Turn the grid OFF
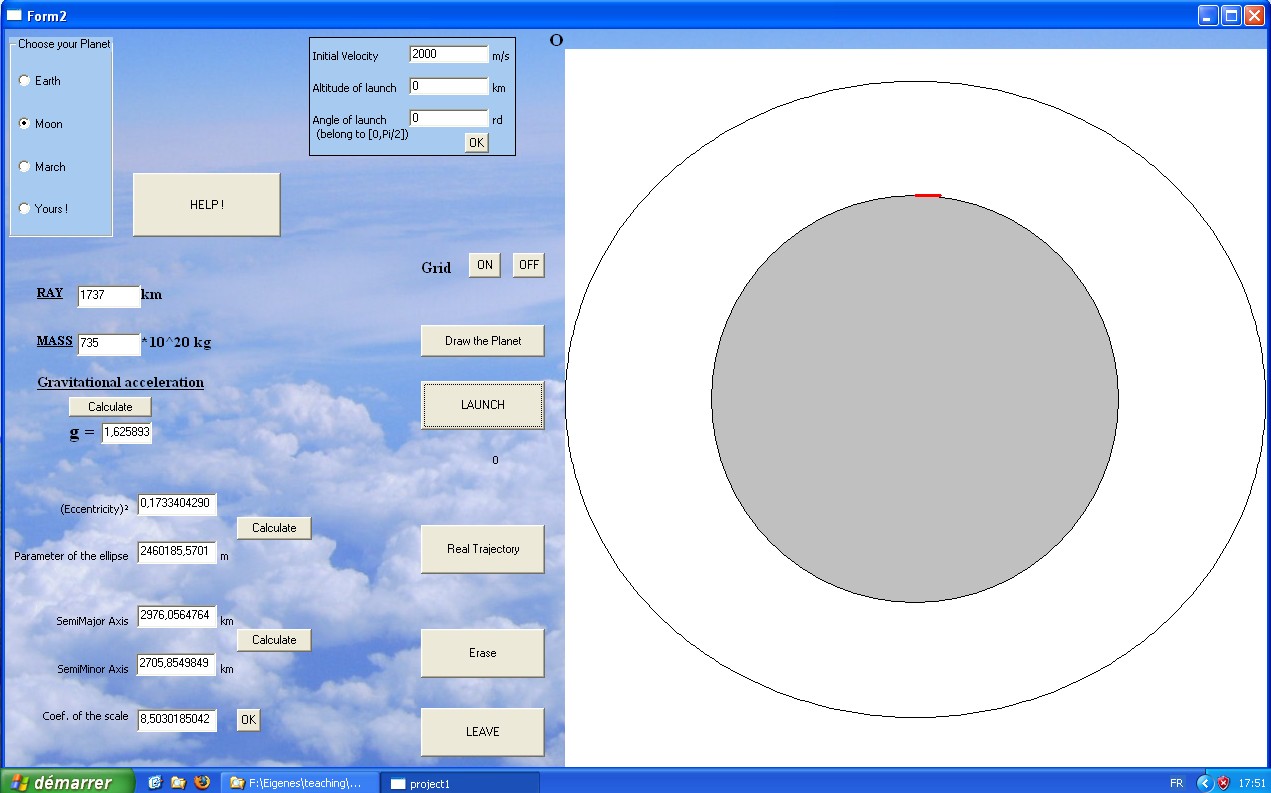Image resolution: width=1271 pixels, height=793 pixels. point(529,265)
